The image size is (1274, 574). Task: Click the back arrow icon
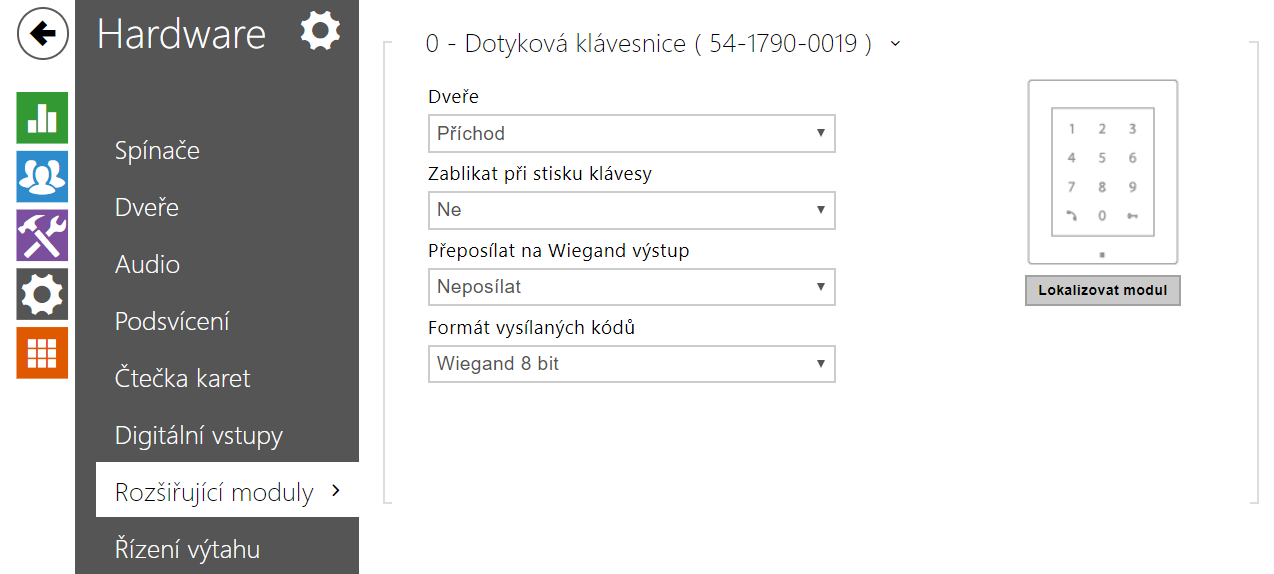pyautogui.click(x=42, y=35)
